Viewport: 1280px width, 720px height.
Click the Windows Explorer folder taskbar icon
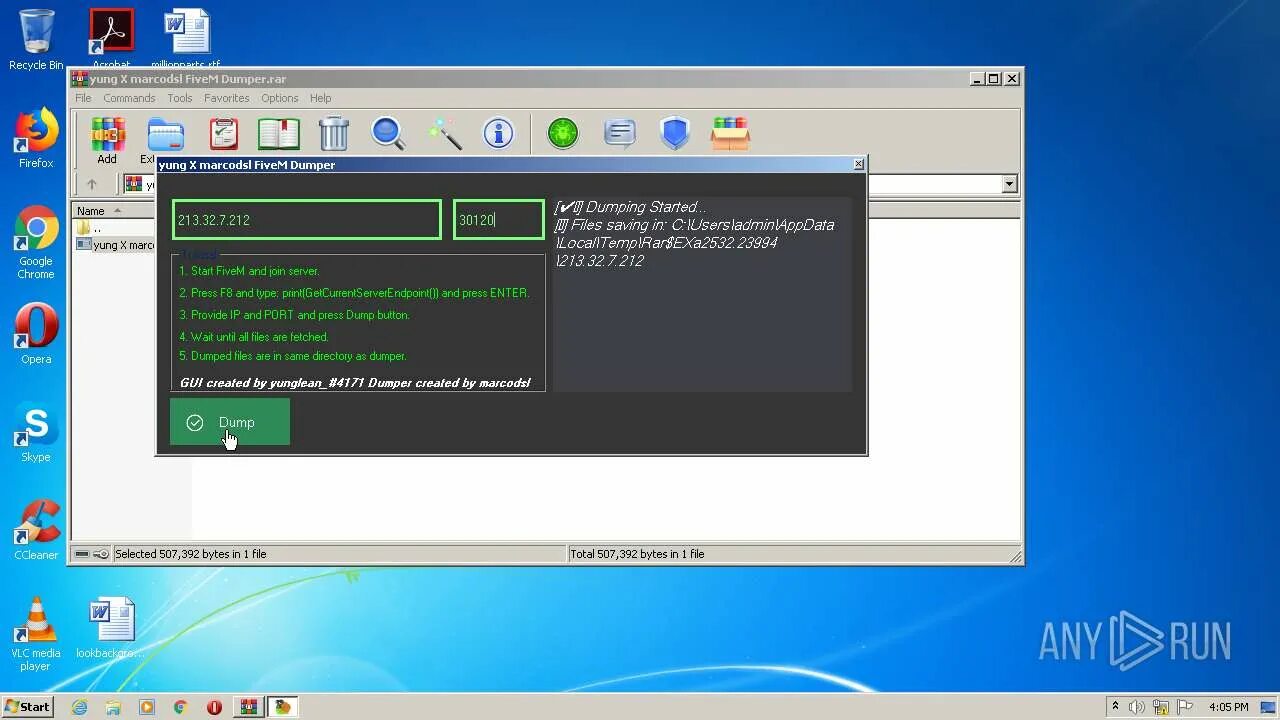pos(113,707)
